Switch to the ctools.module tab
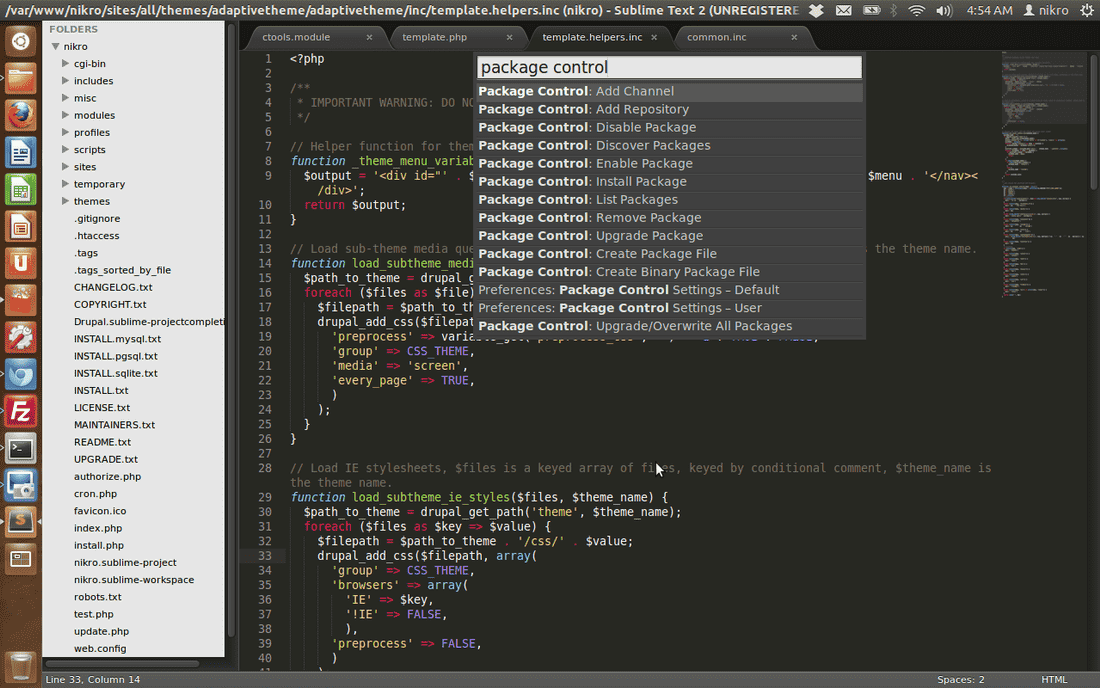Screen dimensions: 1100x688 click(x=296, y=37)
